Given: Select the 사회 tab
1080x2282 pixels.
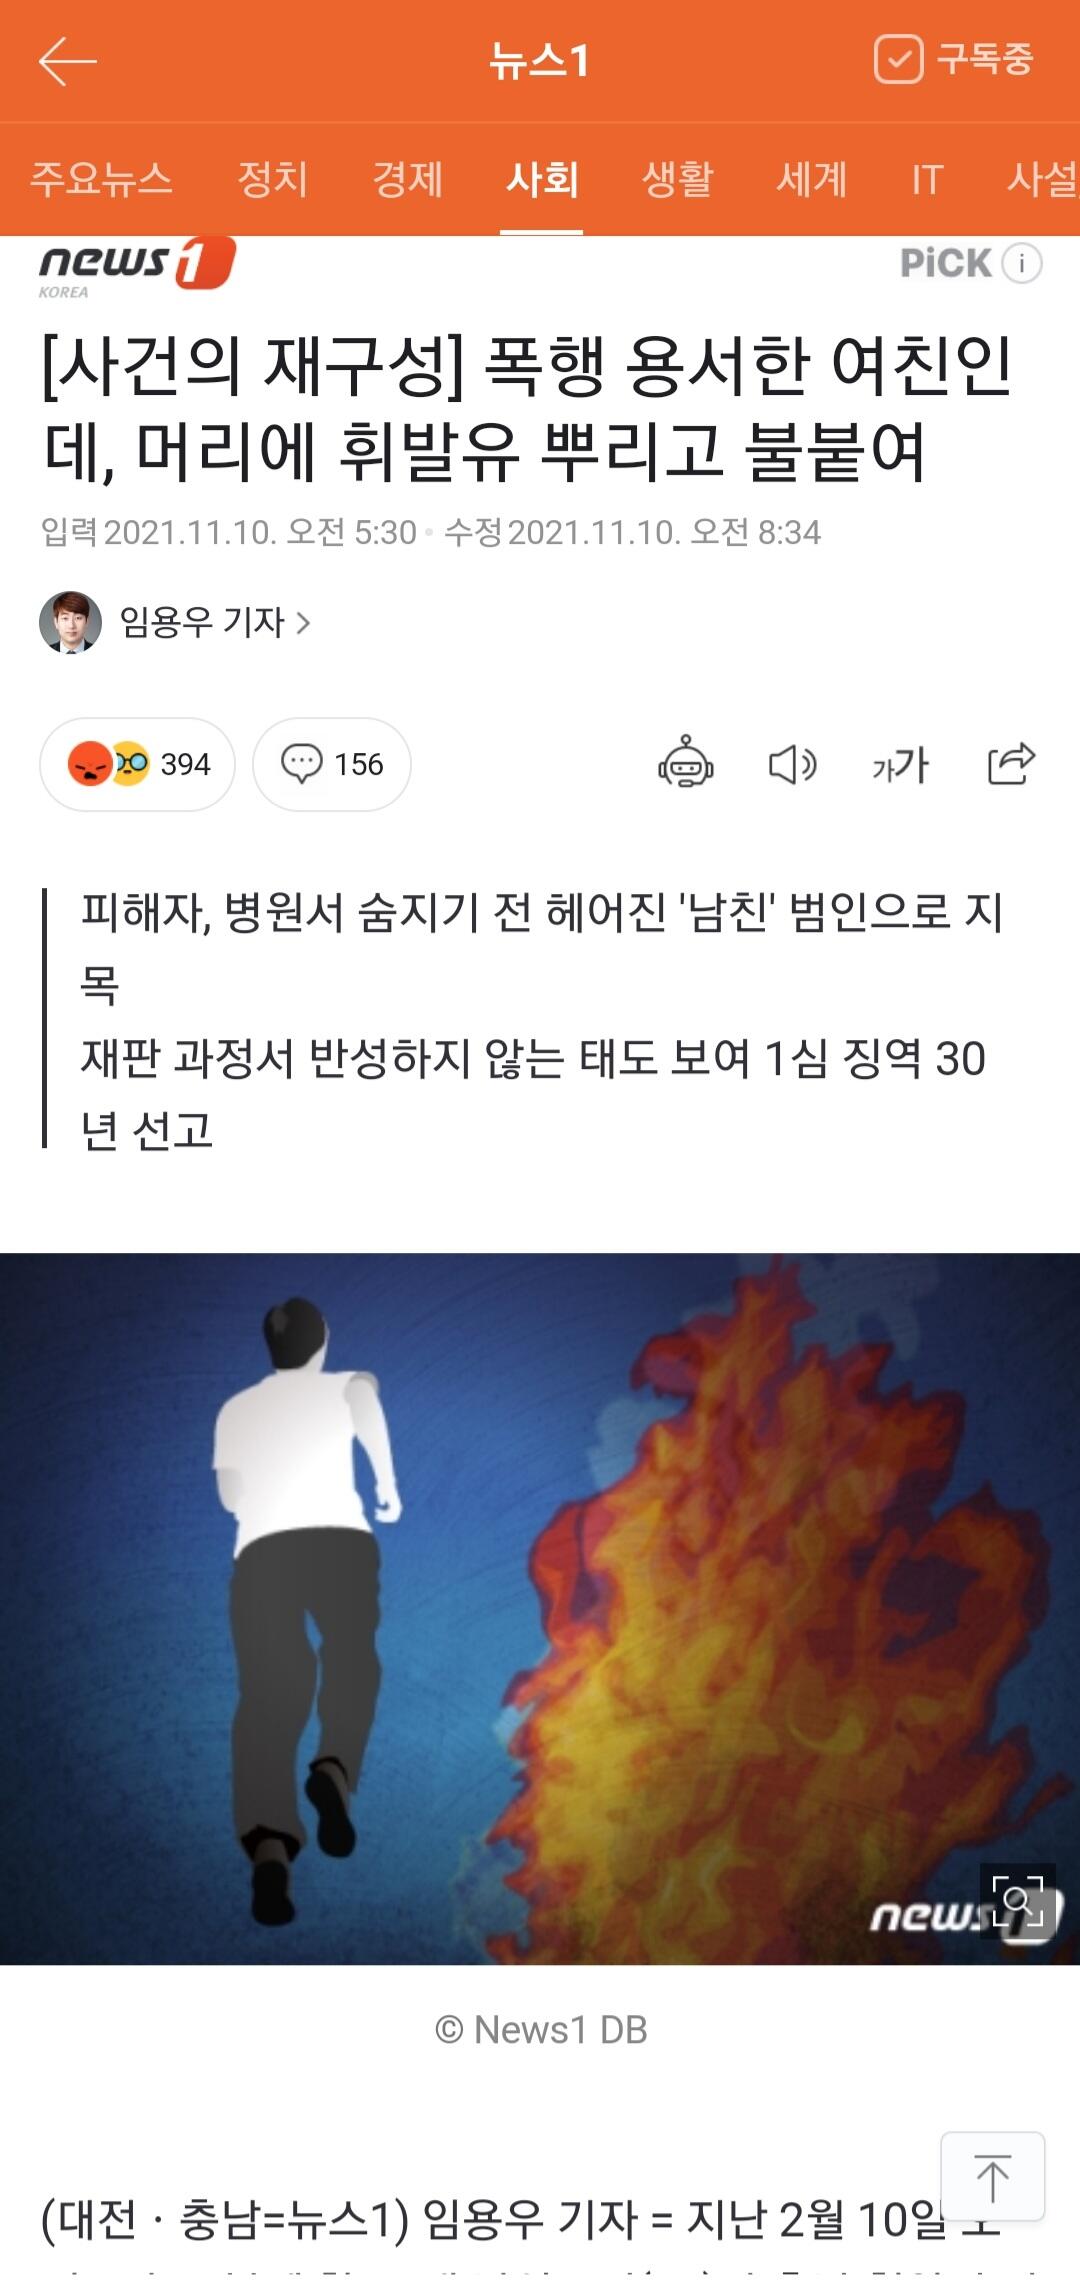Looking at the screenshot, I should pos(542,180).
